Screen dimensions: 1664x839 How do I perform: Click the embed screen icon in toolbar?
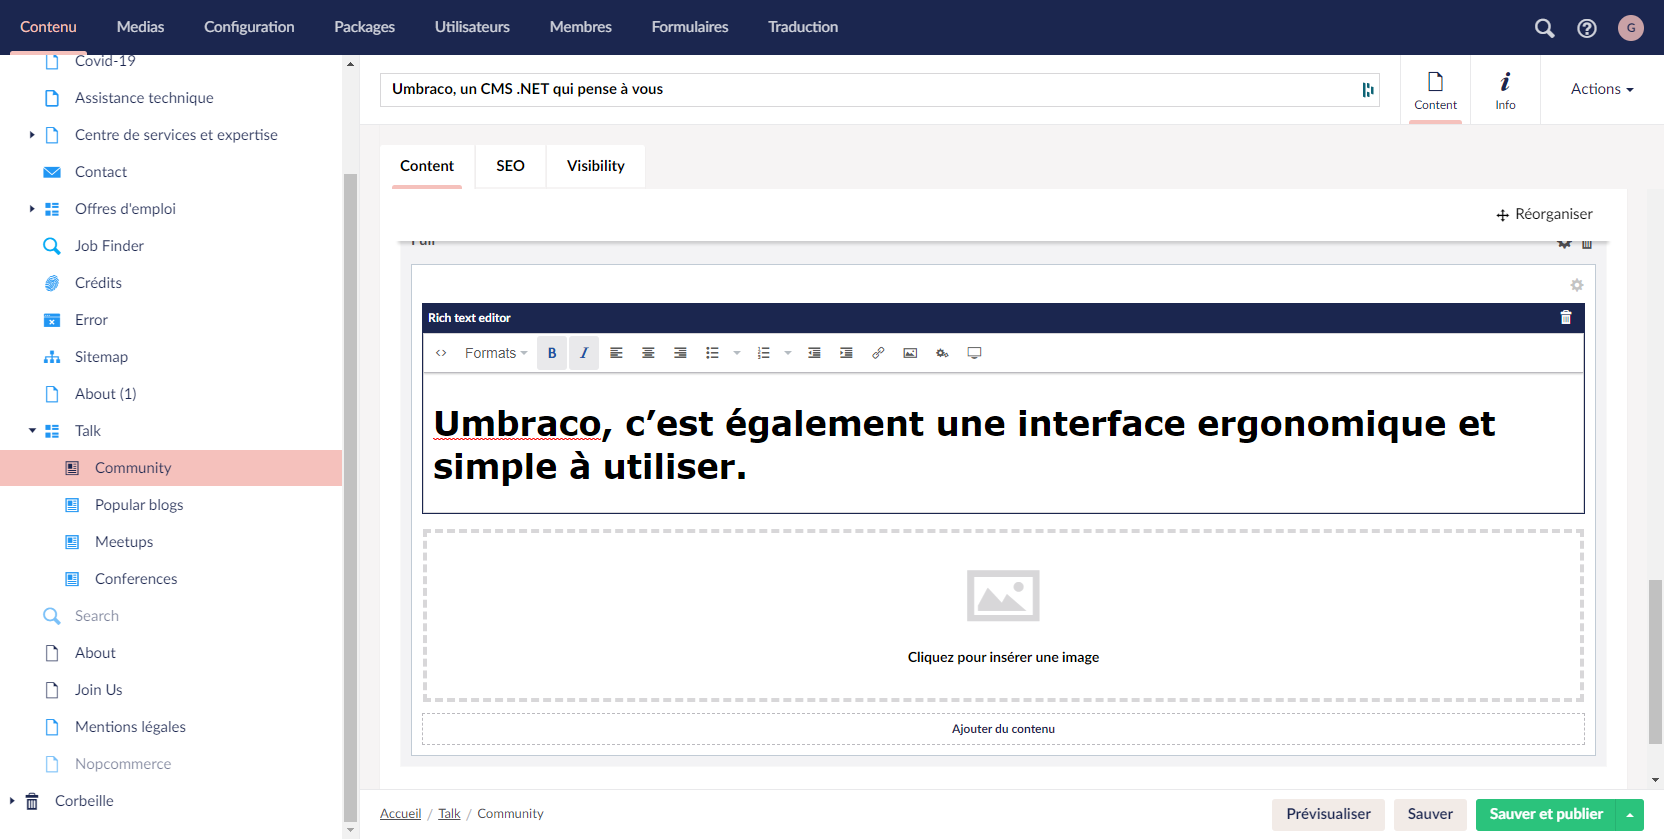tap(974, 353)
